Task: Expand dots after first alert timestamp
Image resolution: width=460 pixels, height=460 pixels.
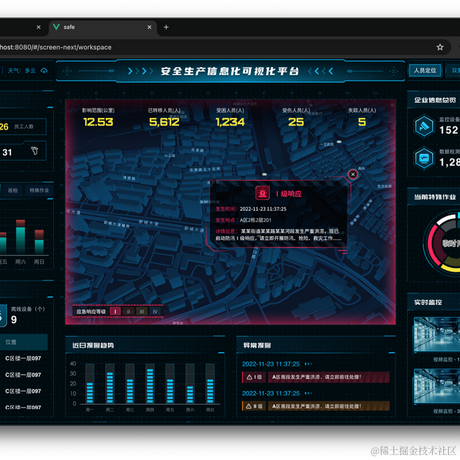Action: pos(308,364)
